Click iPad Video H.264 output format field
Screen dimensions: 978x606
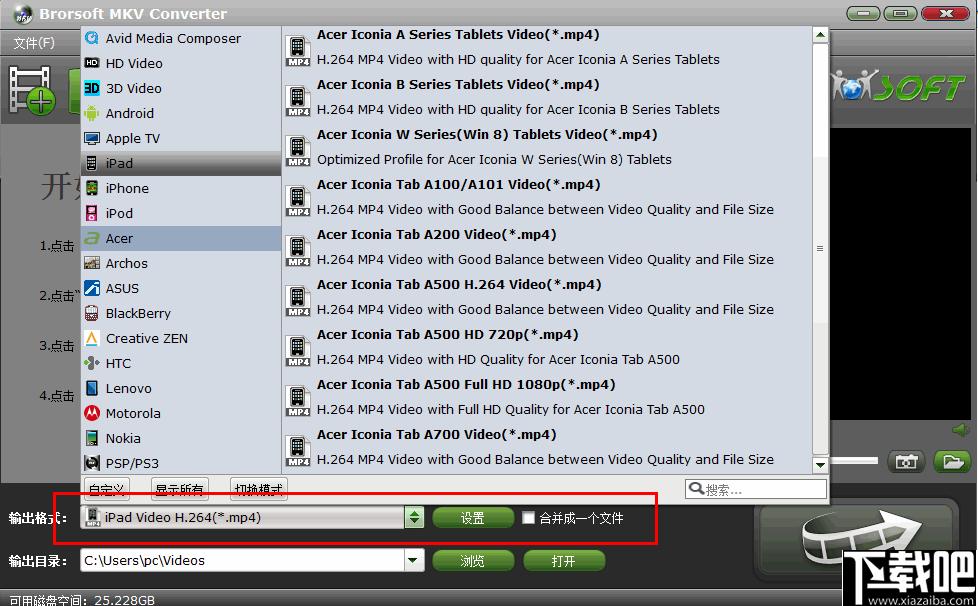tap(243, 517)
